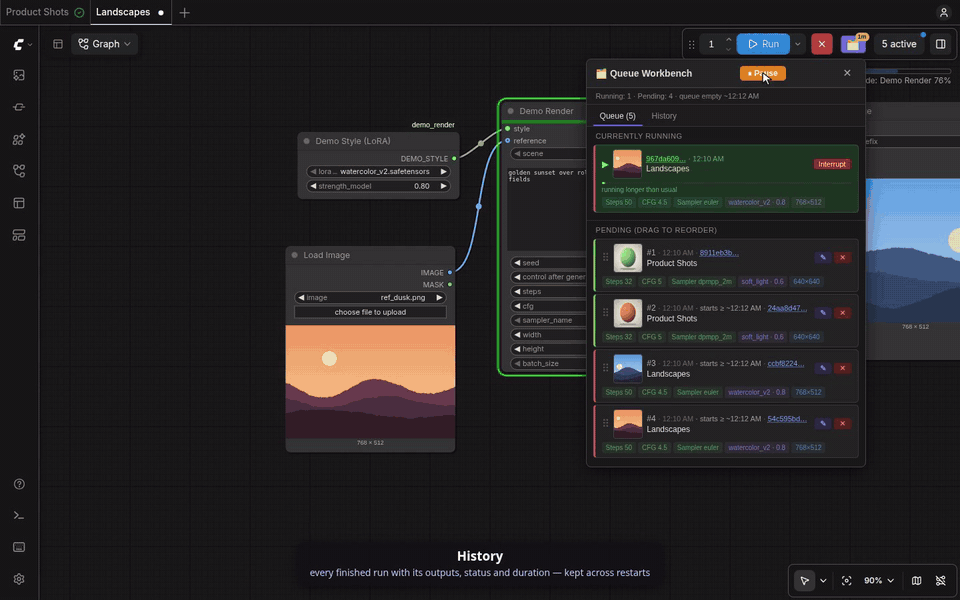Pause the queue in Queue Workbench

click(763, 73)
